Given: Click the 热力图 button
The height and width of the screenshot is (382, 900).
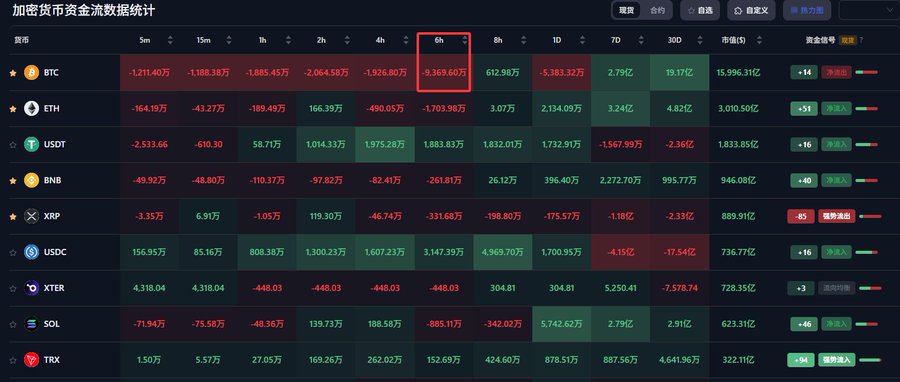Looking at the screenshot, I should tap(807, 10).
